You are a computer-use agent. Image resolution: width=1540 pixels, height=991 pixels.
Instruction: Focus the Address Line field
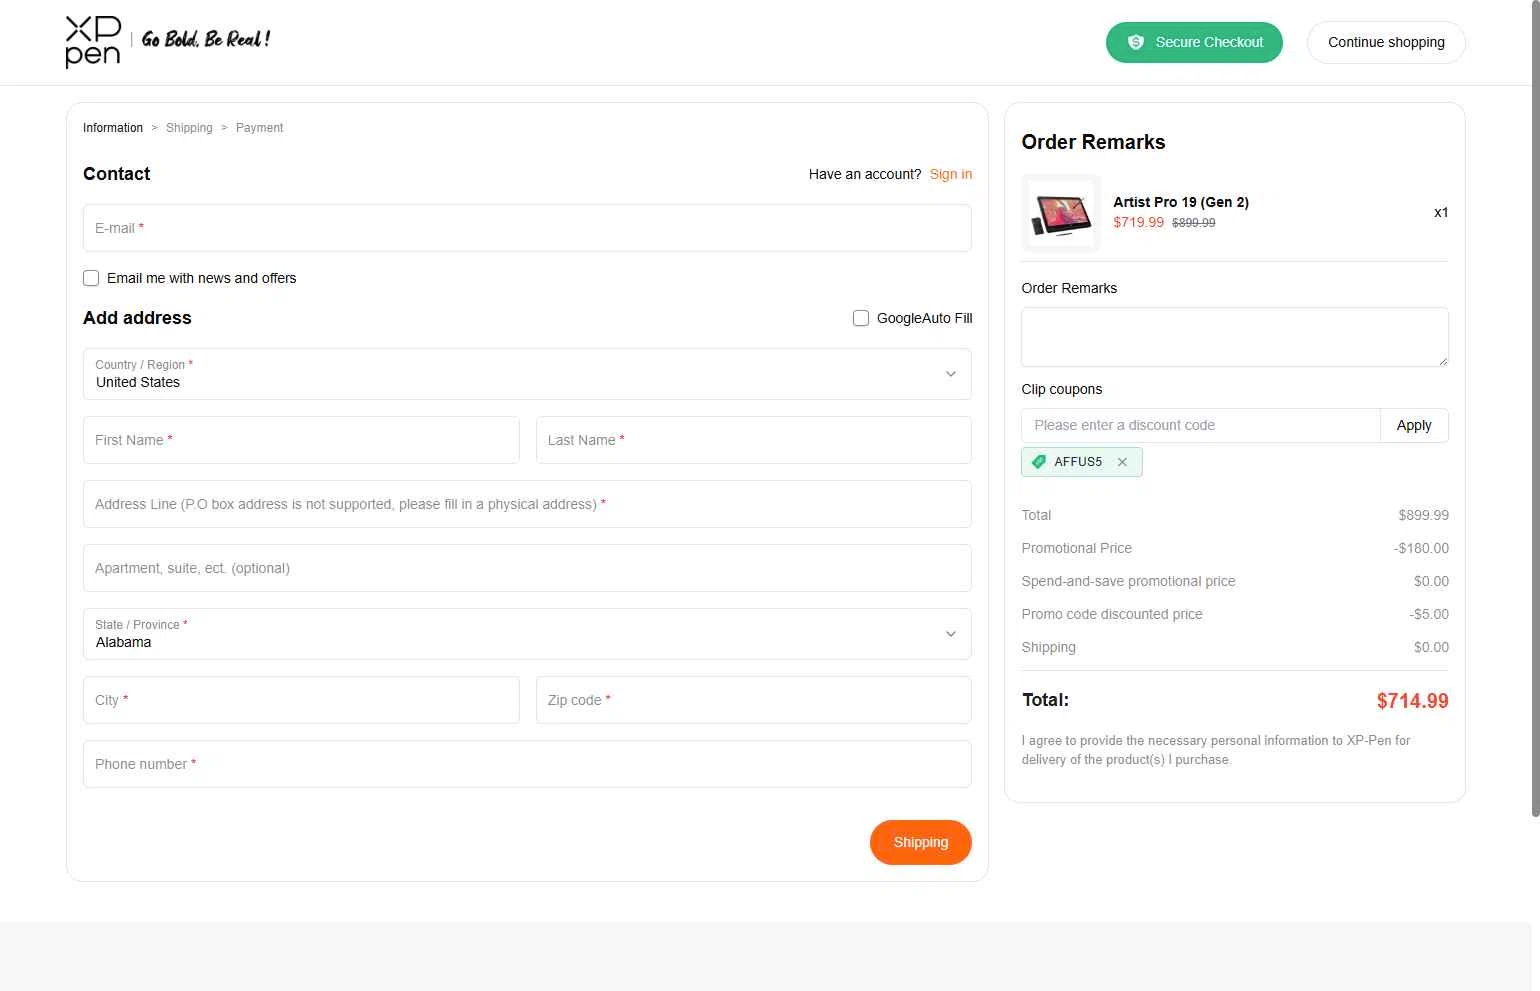[x=527, y=504]
